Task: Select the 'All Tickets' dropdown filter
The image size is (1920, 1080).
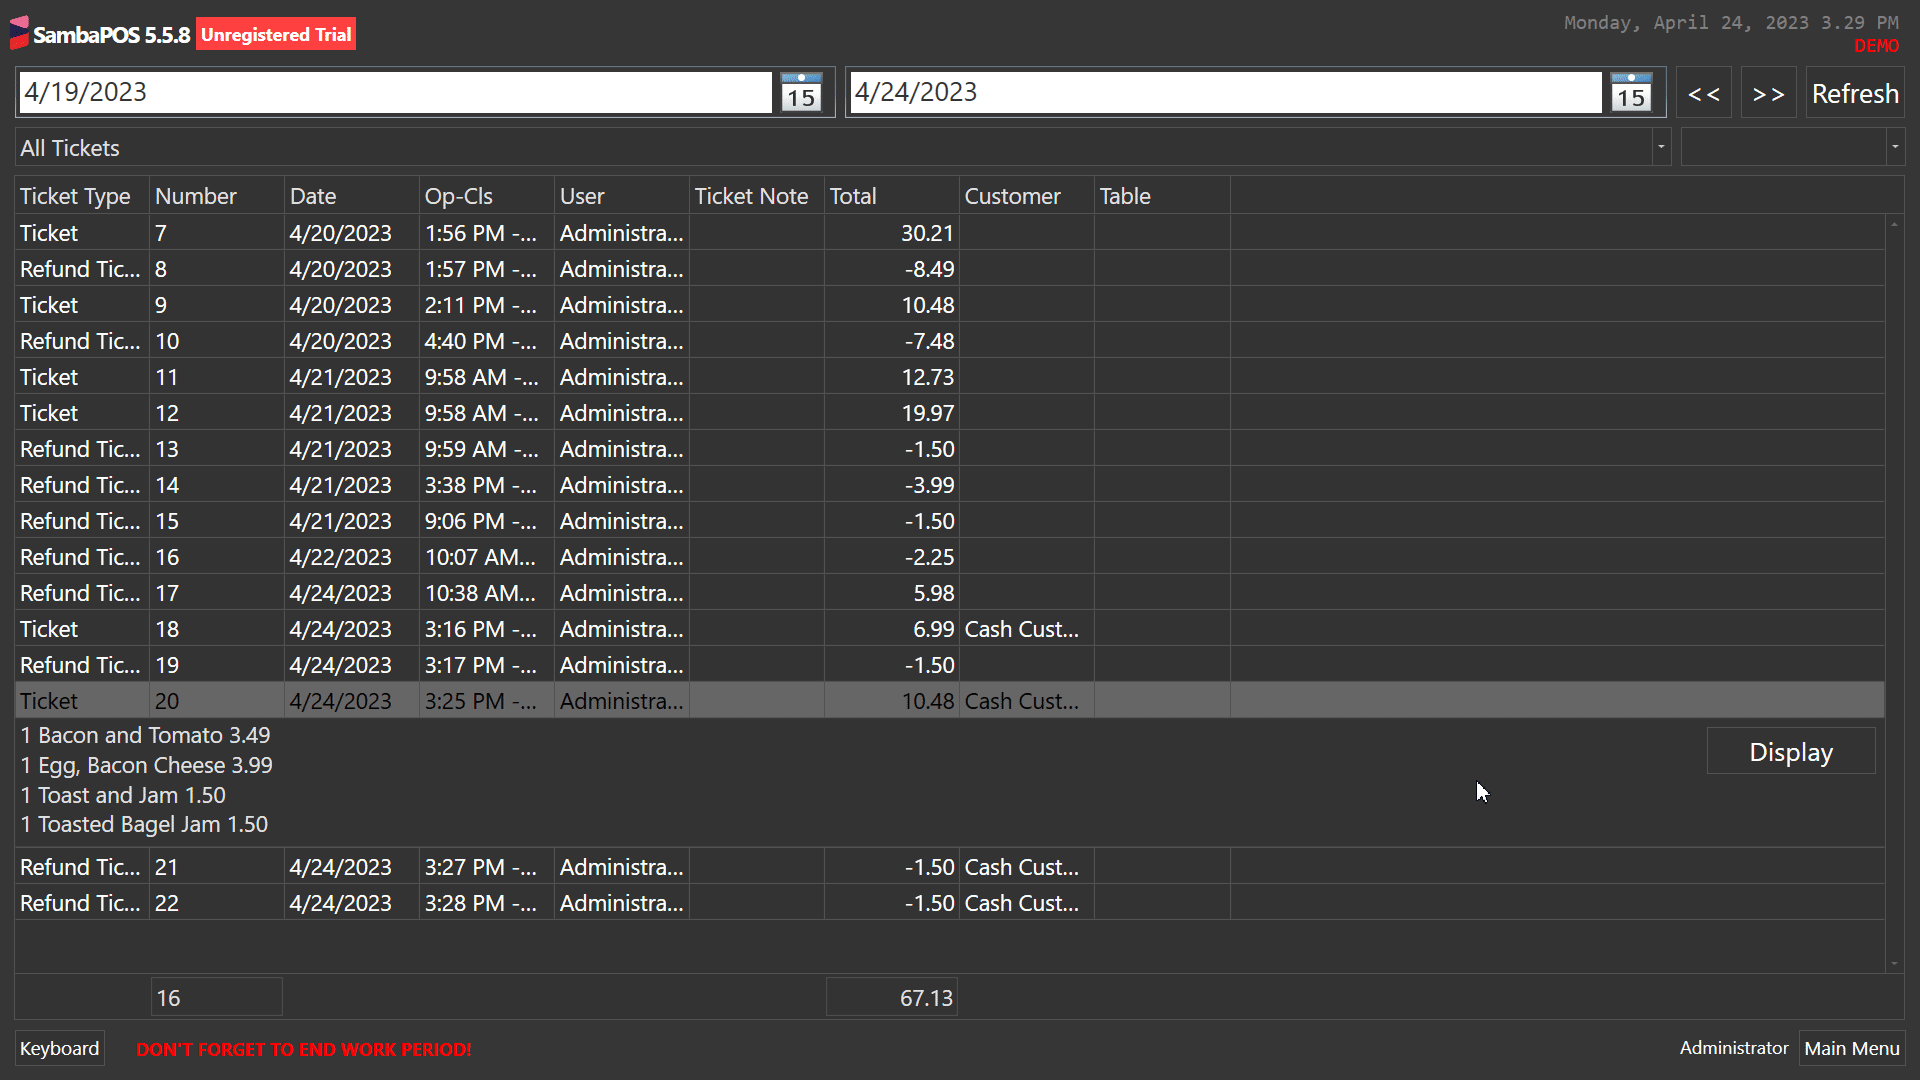Action: 841,146
